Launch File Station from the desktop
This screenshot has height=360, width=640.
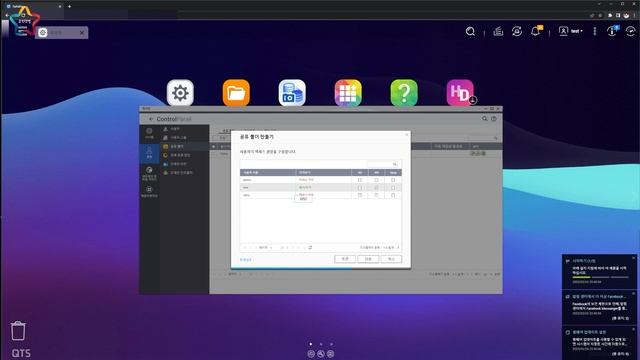point(236,93)
